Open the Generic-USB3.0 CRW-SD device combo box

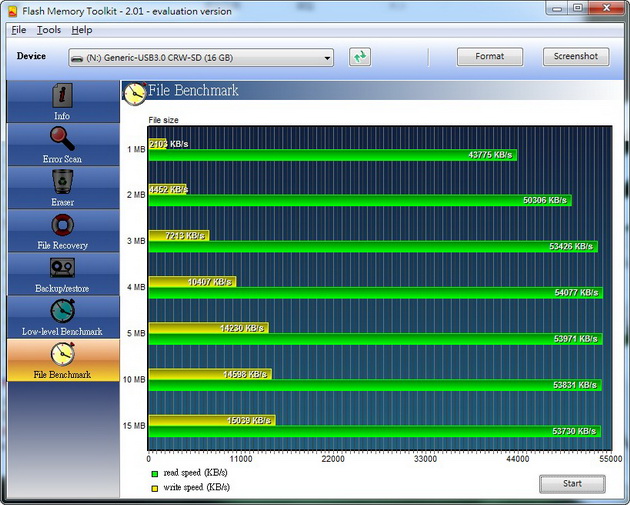click(x=200, y=58)
